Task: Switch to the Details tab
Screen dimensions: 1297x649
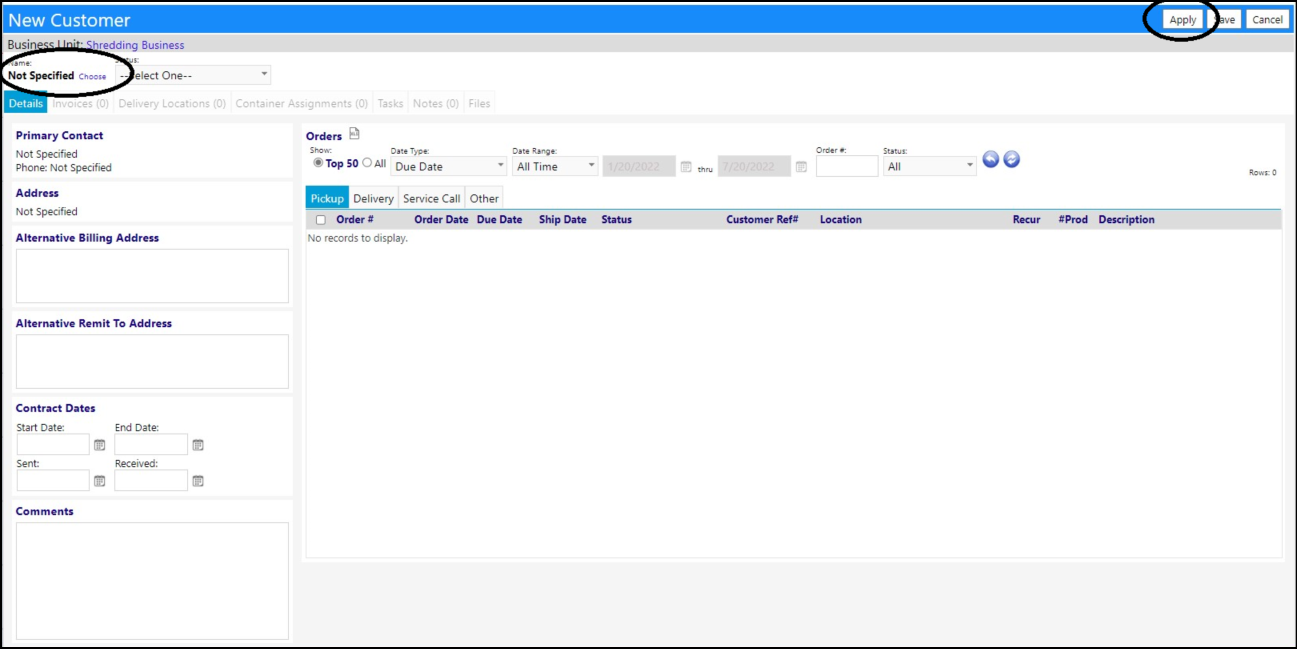Action: tap(26, 103)
